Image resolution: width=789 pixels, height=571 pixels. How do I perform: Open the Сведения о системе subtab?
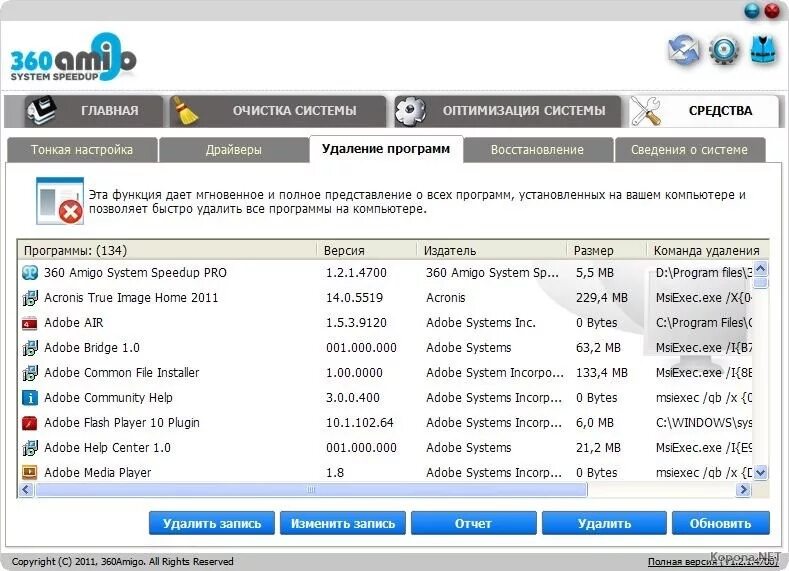[690, 150]
